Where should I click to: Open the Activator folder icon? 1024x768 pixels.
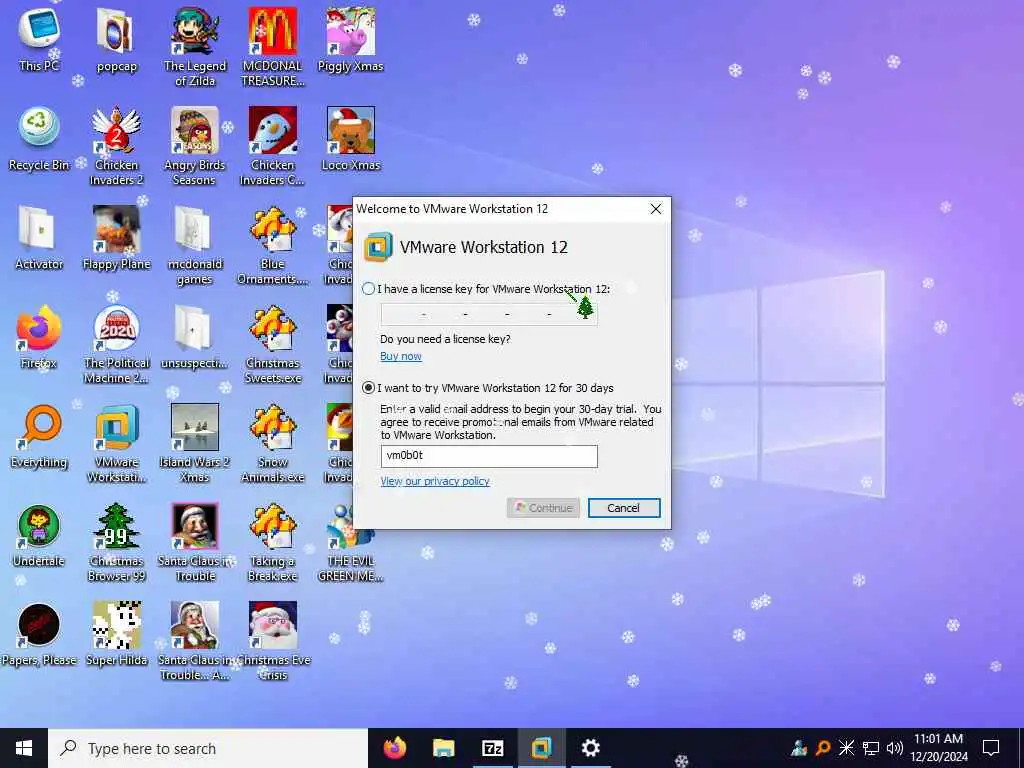click(39, 239)
